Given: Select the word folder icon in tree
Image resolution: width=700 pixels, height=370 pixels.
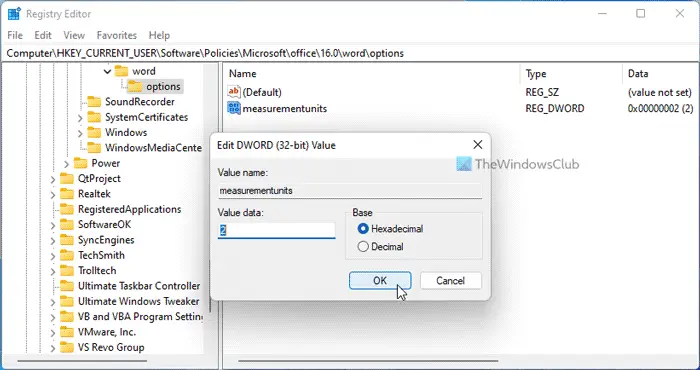Looking at the screenshot, I should (121, 71).
